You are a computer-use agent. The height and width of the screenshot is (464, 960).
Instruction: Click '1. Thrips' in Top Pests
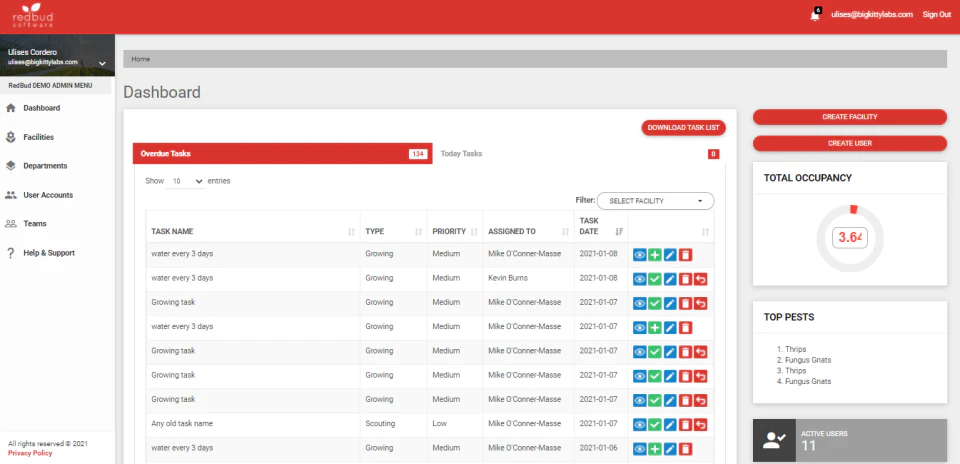click(792, 350)
